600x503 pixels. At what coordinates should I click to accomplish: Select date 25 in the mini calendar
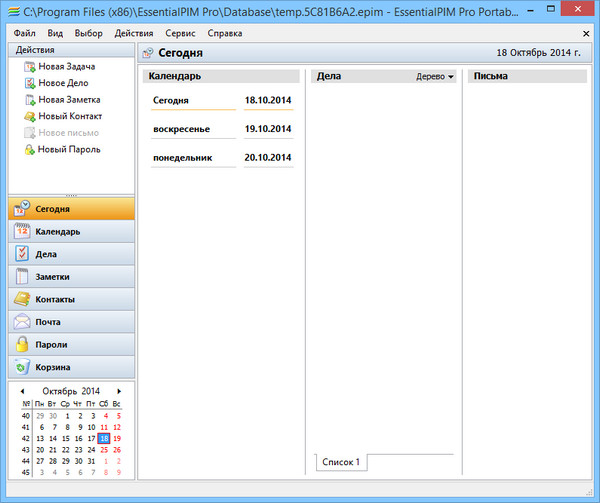pos(104,450)
